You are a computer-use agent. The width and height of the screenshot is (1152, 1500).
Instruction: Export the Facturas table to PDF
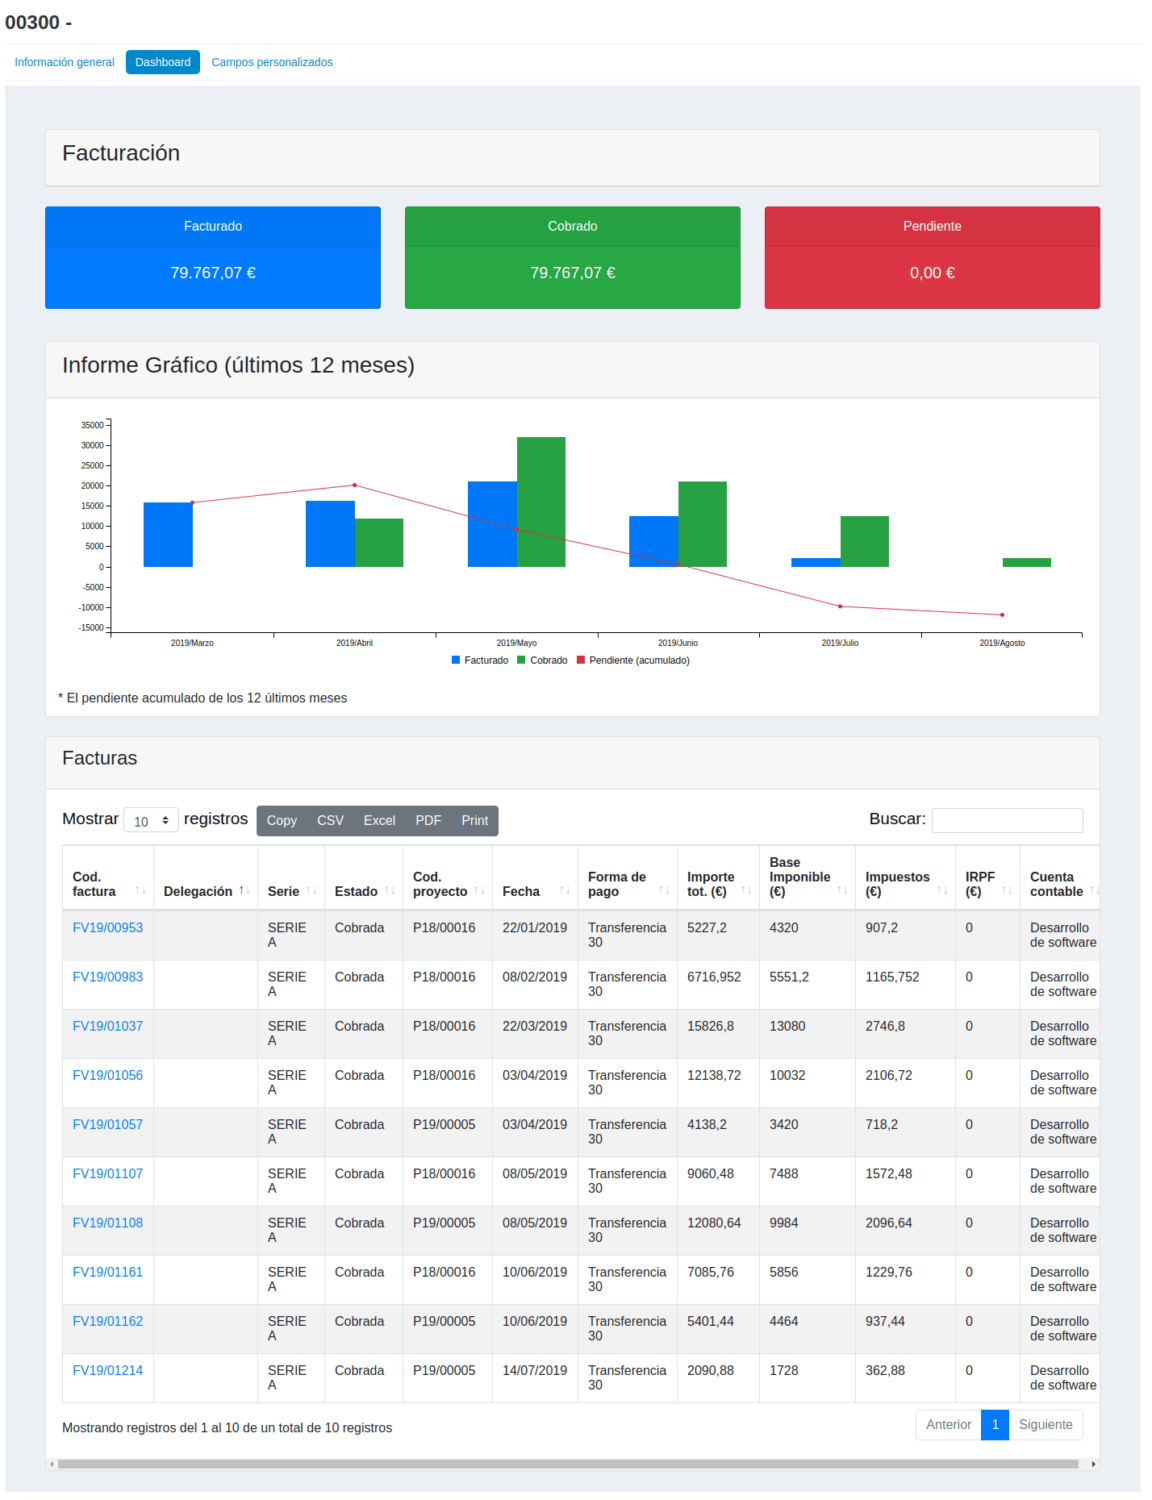pos(428,820)
